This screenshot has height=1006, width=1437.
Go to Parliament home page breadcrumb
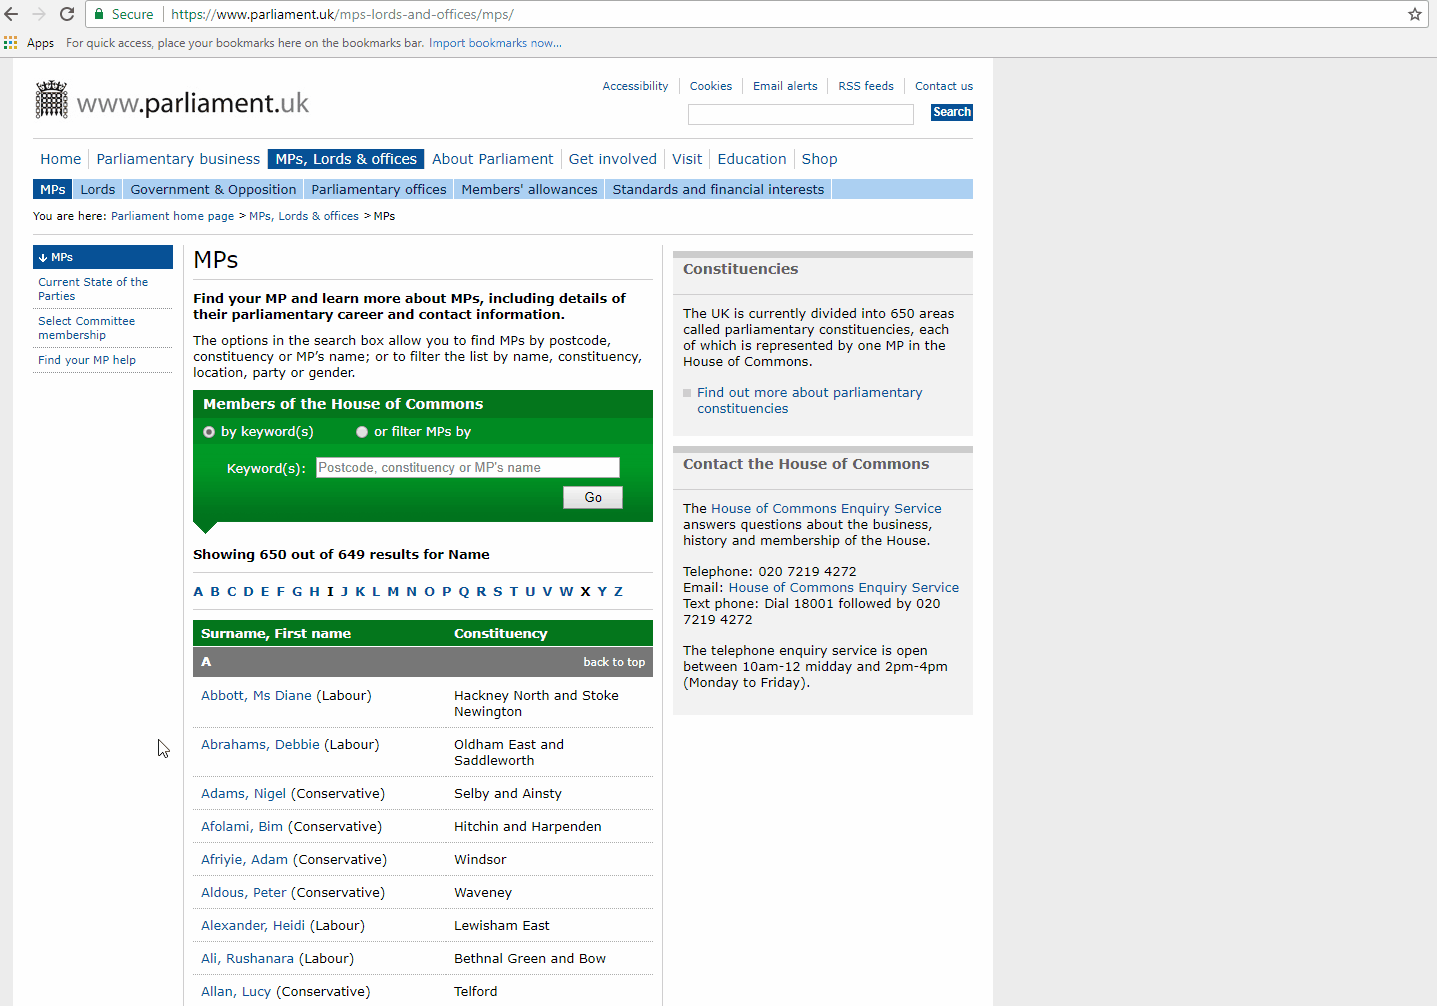pos(172,216)
